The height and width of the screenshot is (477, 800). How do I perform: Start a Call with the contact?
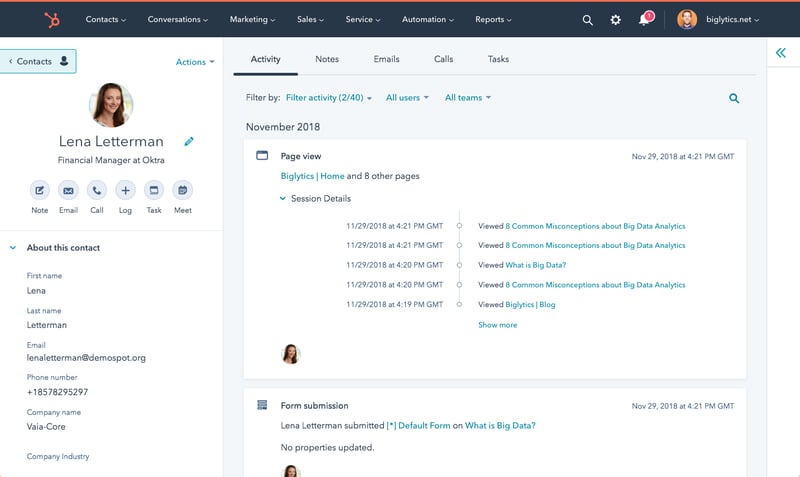96,191
